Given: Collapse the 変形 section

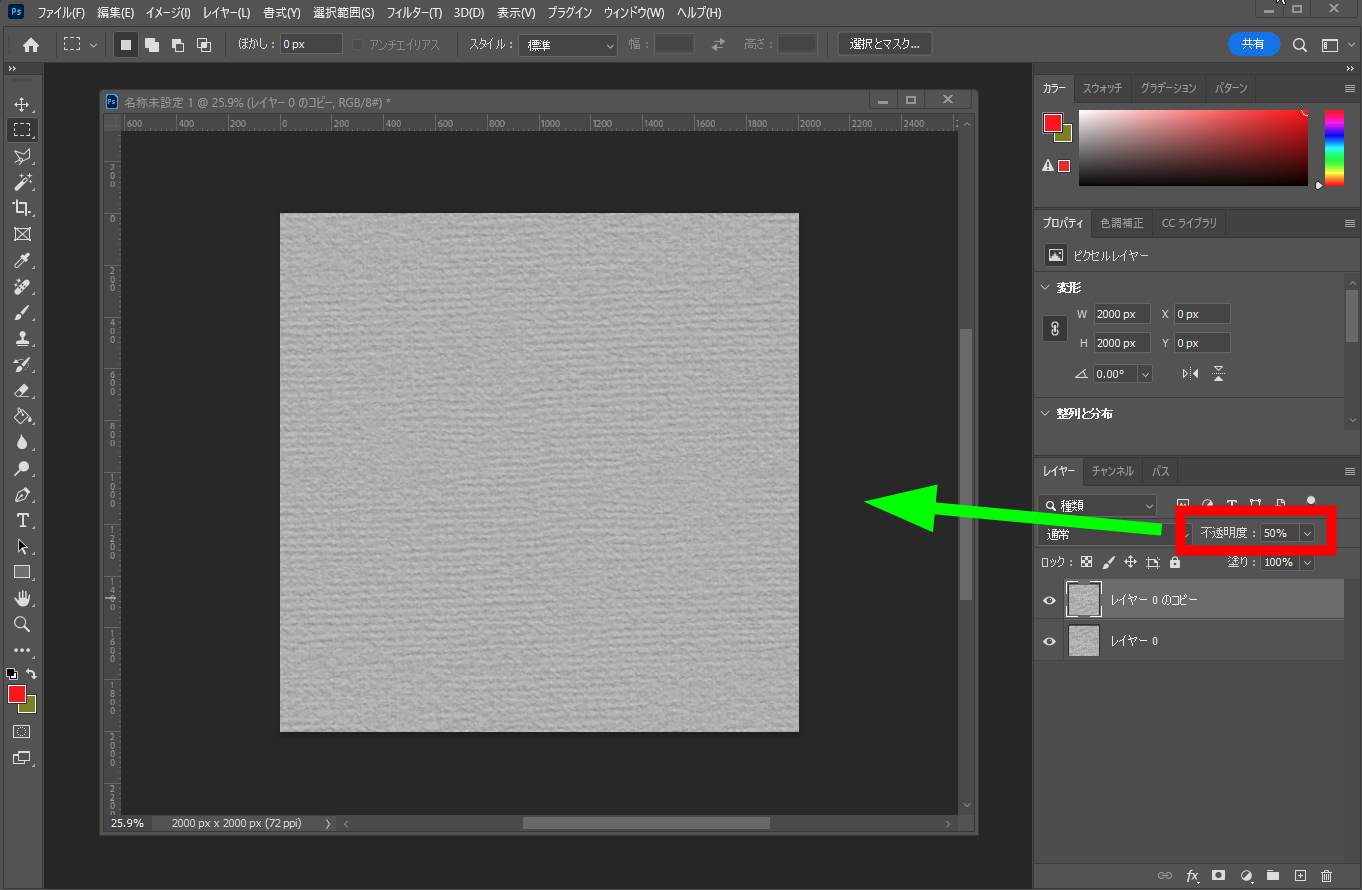Looking at the screenshot, I should click(1045, 288).
